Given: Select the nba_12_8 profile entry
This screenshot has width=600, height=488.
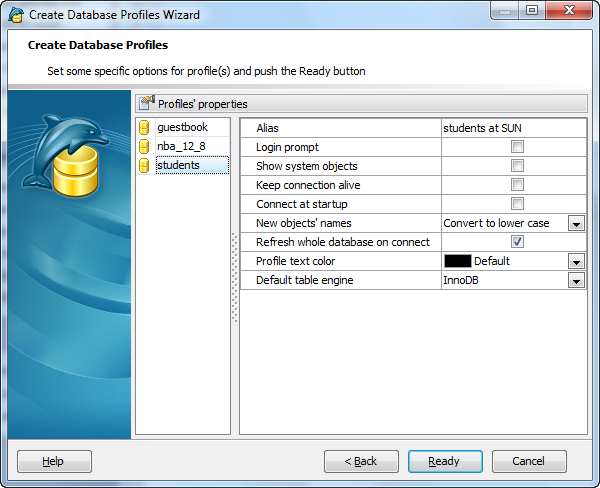Looking at the screenshot, I should coord(181,147).
